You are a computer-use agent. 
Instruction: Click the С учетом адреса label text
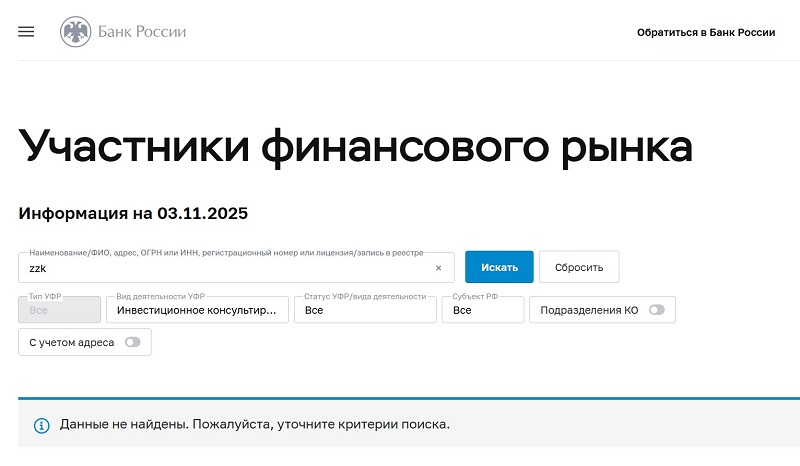[x=71, y=342]
